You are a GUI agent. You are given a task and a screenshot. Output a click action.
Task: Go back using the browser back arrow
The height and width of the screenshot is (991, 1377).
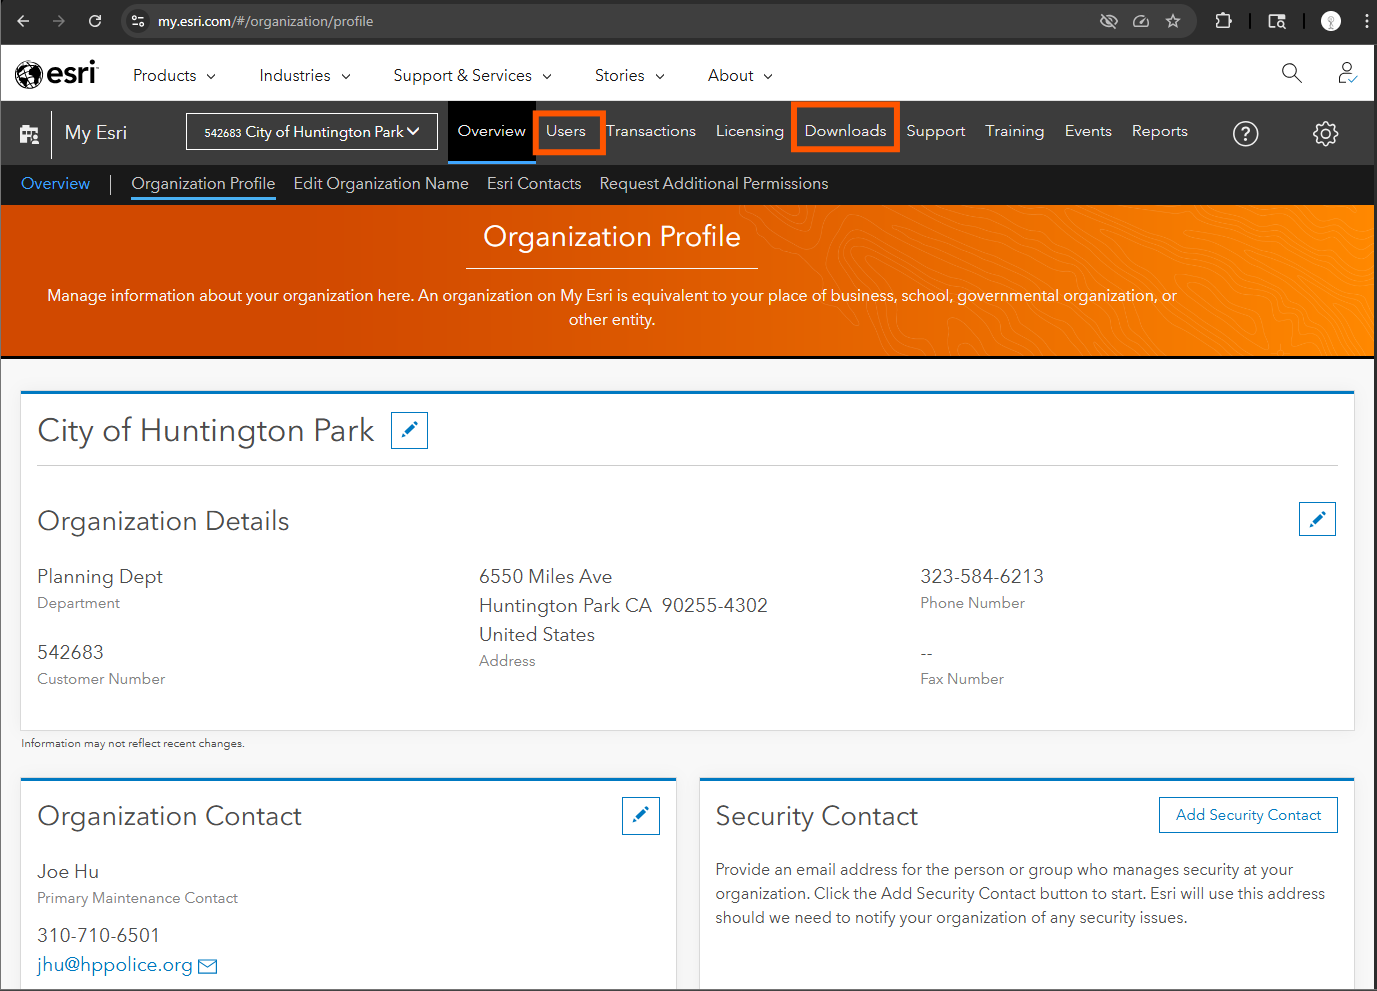coord(23,21)
